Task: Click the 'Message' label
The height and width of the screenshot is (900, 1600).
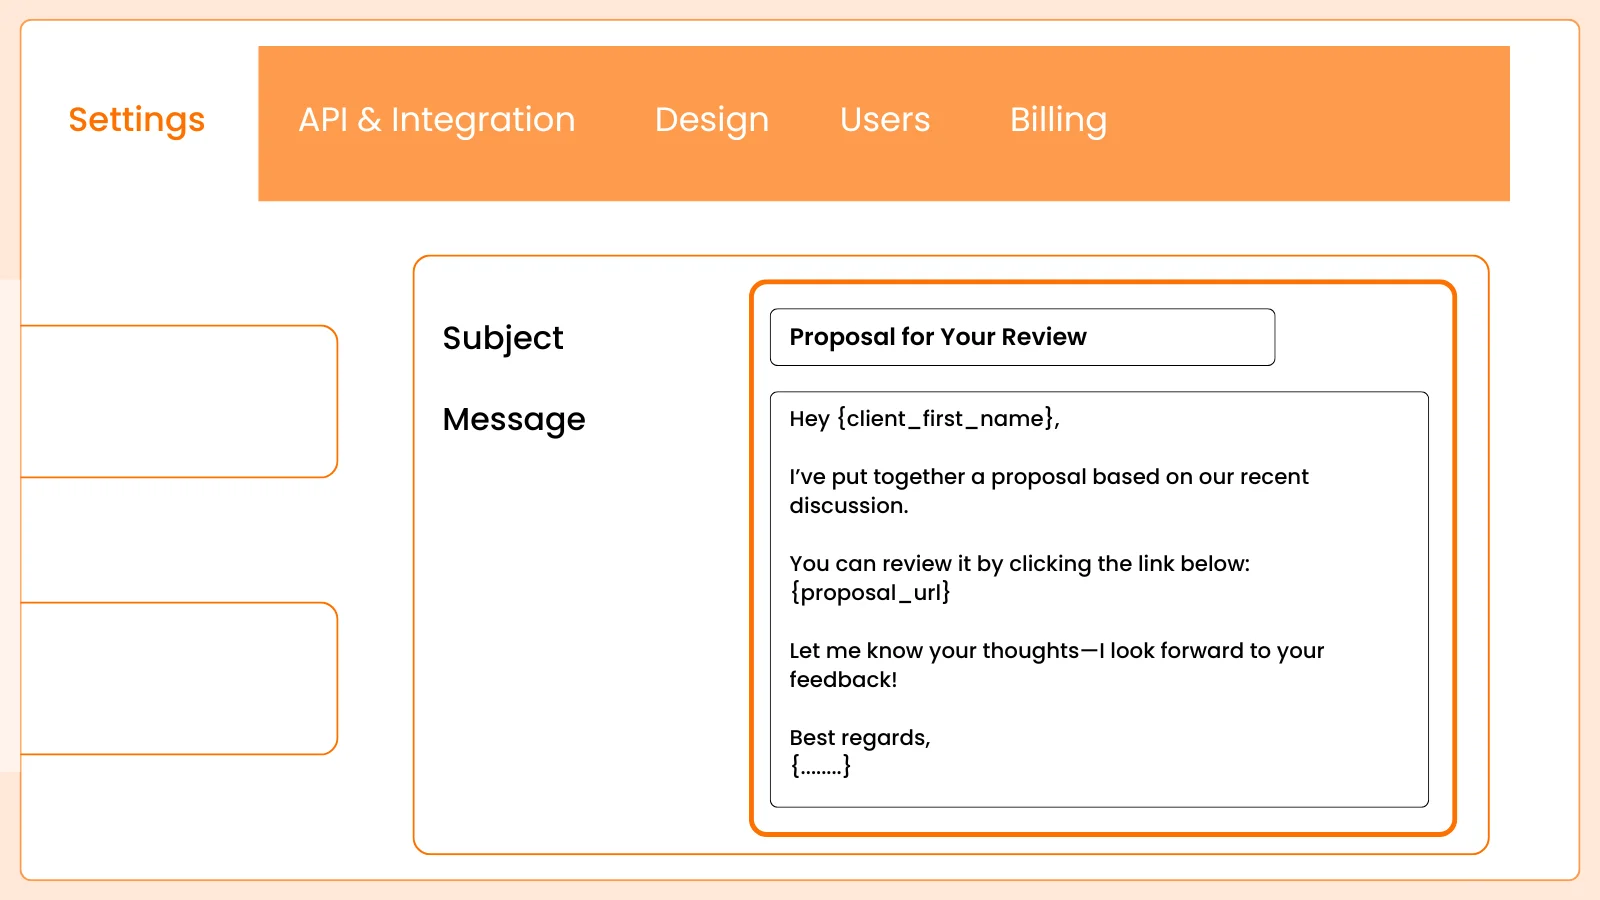Action: coord(514,420)
